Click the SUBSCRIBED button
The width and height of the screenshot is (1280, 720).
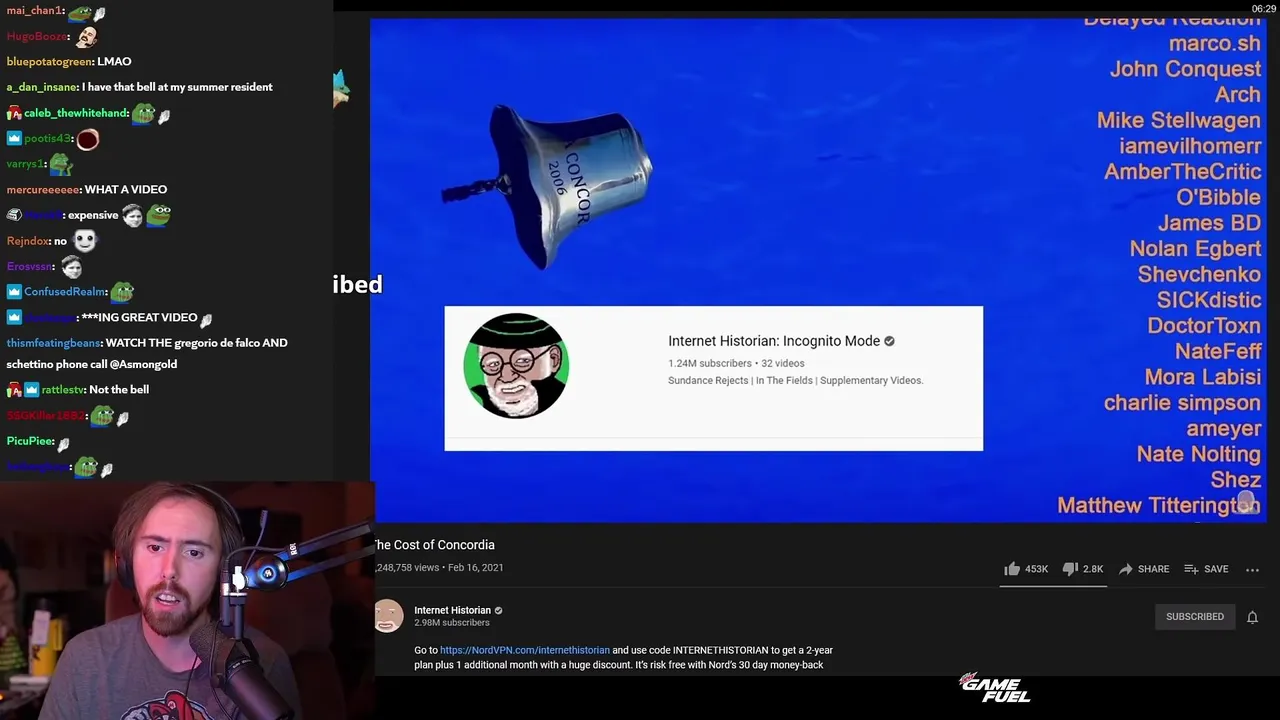click(x=1194, y=617)
